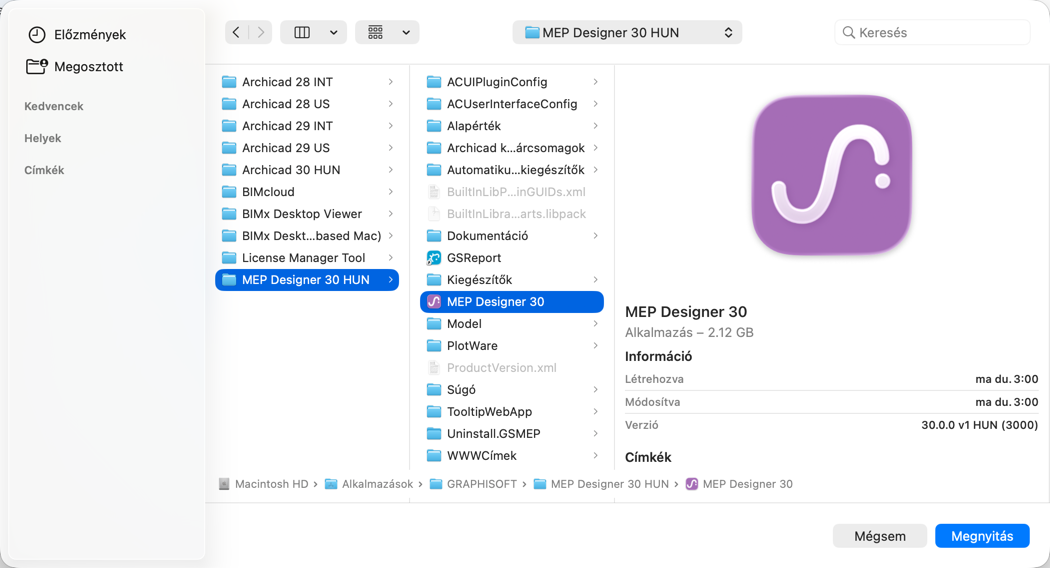
Task: Click MEP Designer 30 app in path bar
Action: pyautogui.click(x=739, y=484)
